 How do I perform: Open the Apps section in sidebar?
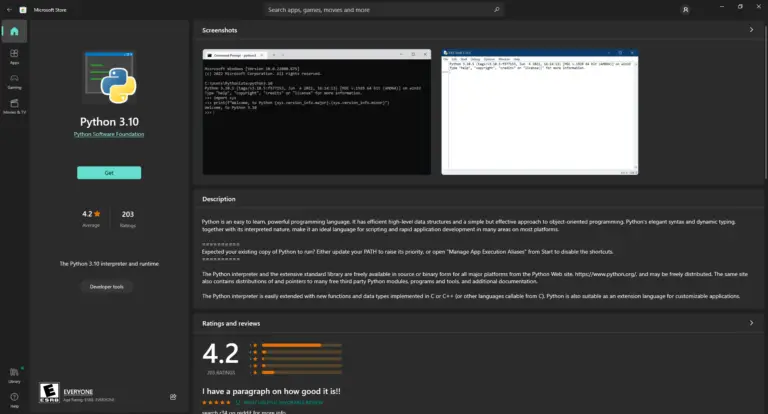[x=14, y=56]
